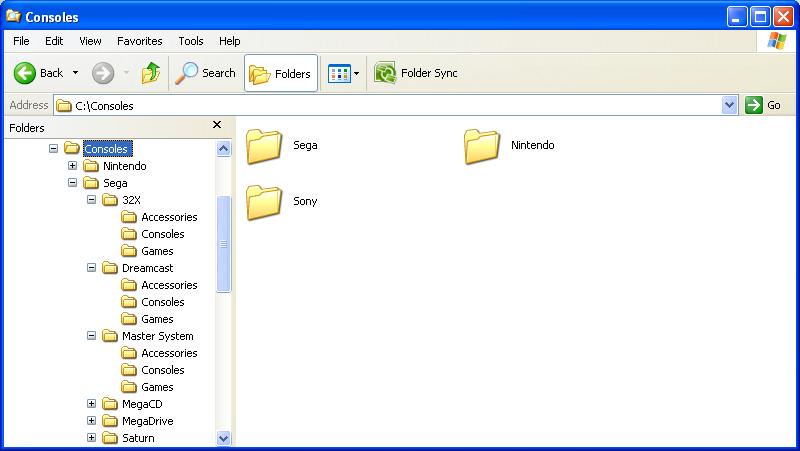
Task: Select the Nintendo folder icon in main pane
Action: click(482, 146)
